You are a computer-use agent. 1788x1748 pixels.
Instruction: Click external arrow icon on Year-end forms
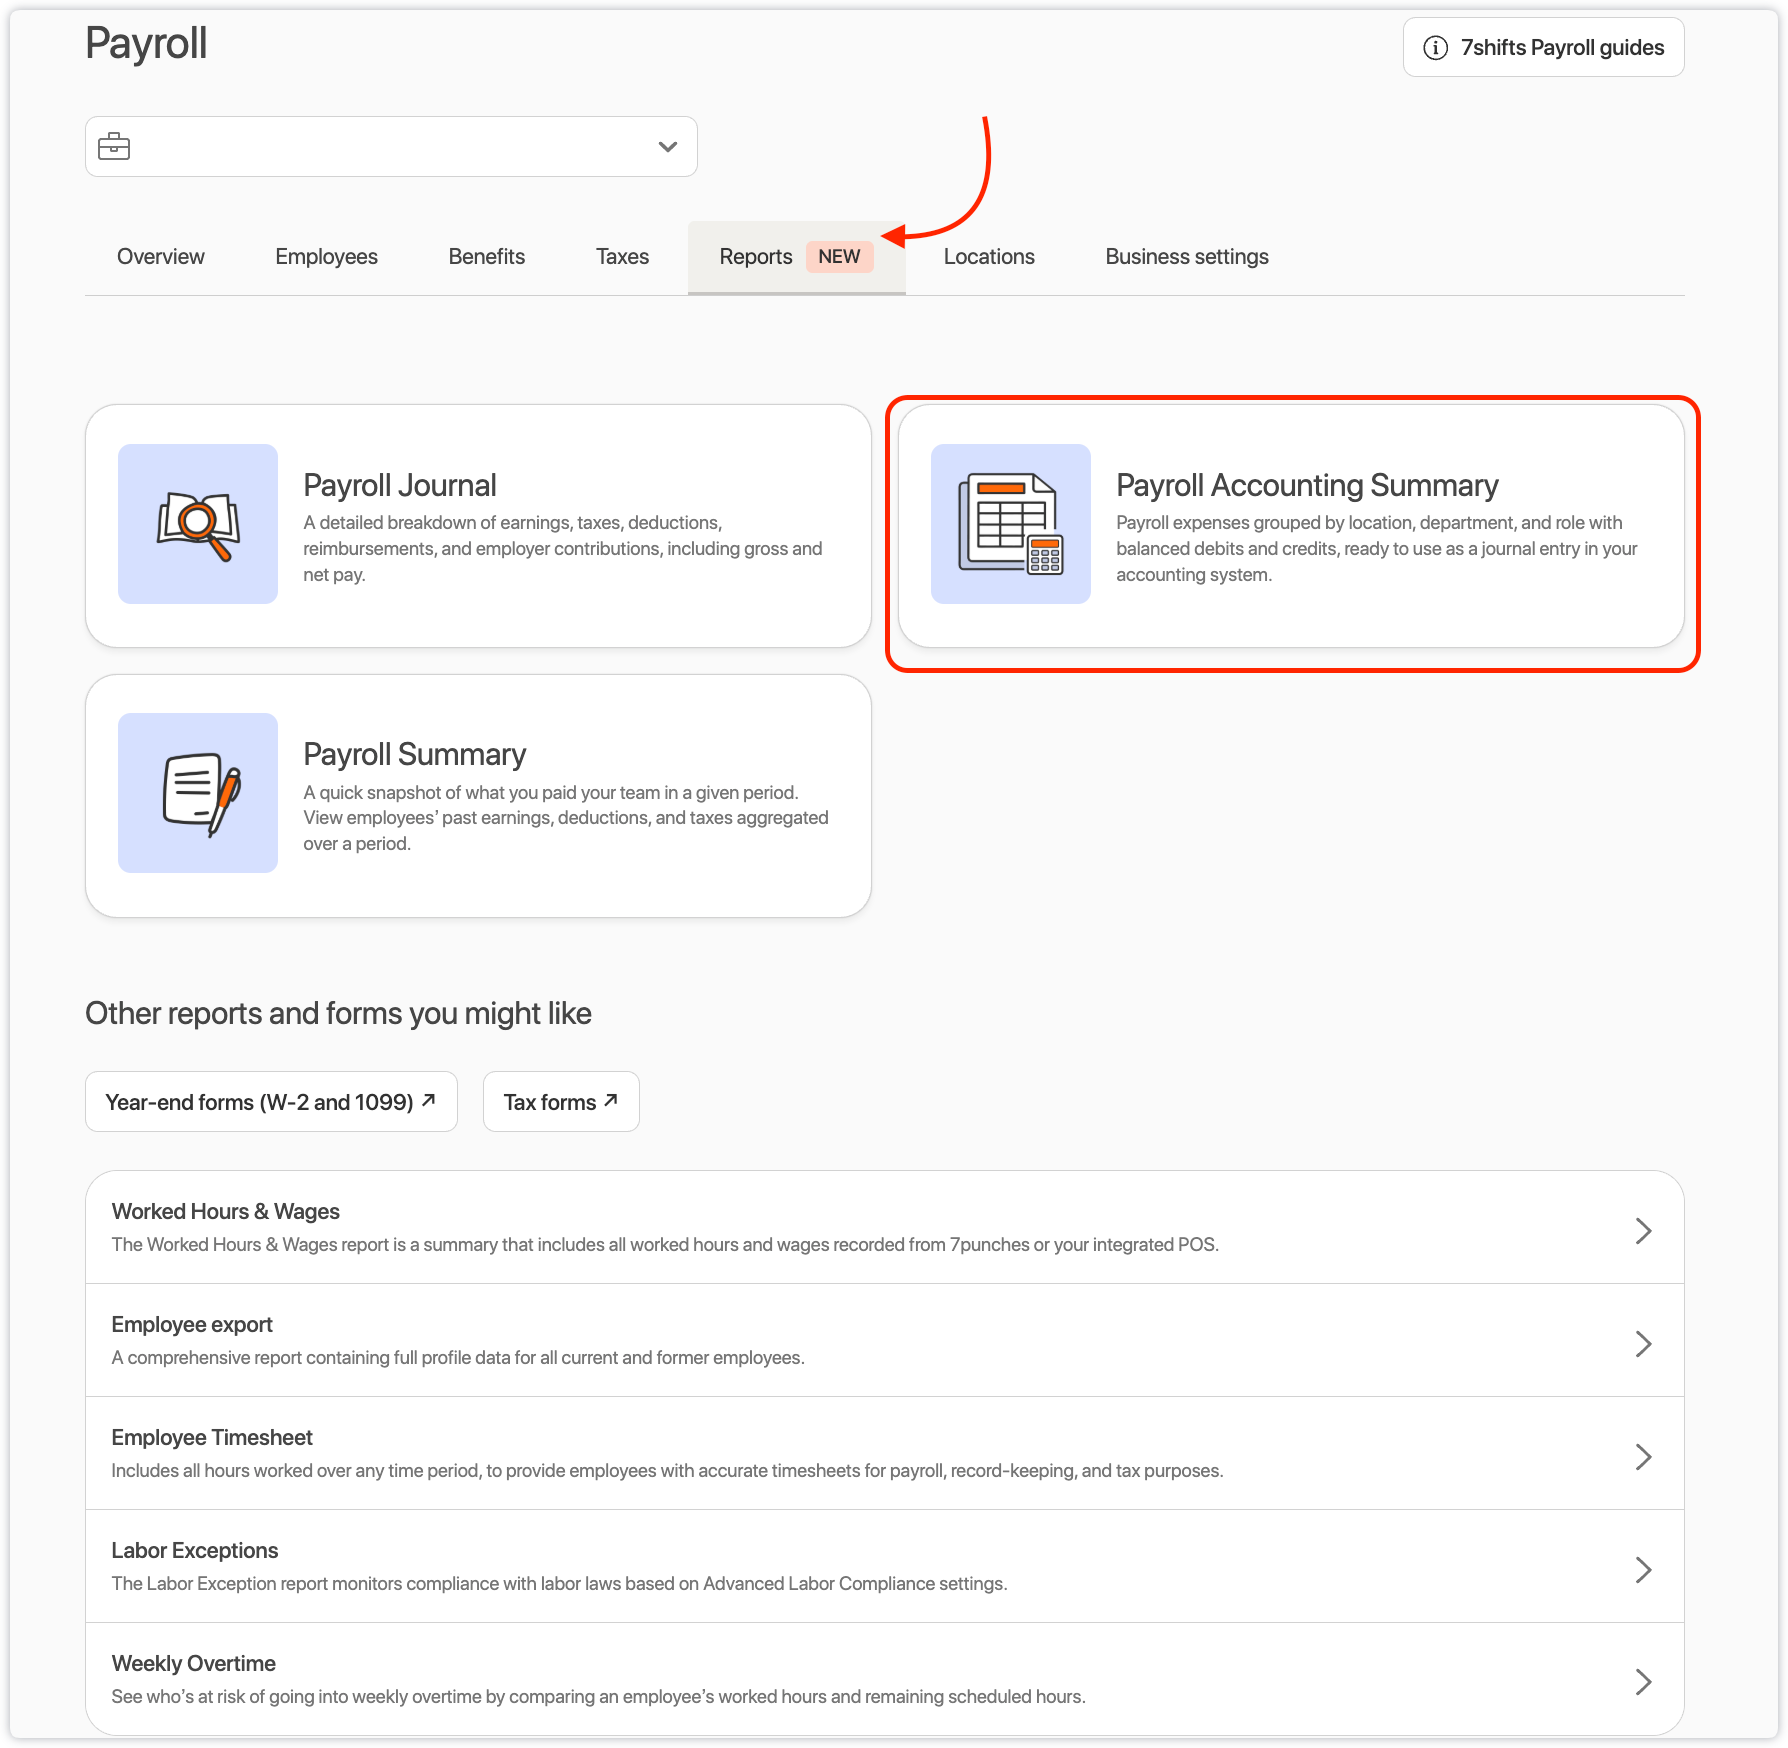(429, 1100)
